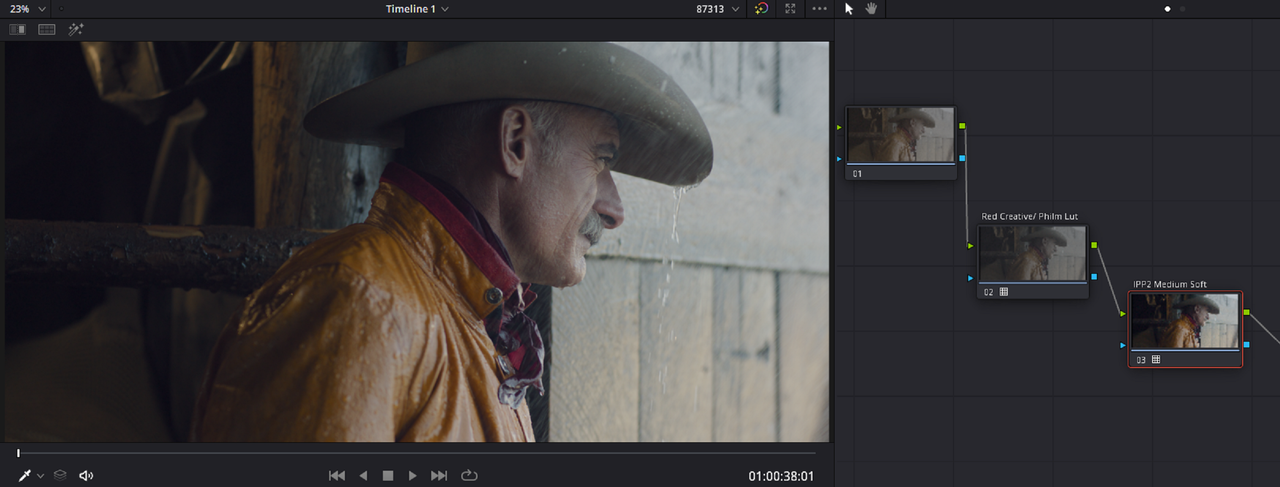Click the viewer scrubber bar playhead

18,453
